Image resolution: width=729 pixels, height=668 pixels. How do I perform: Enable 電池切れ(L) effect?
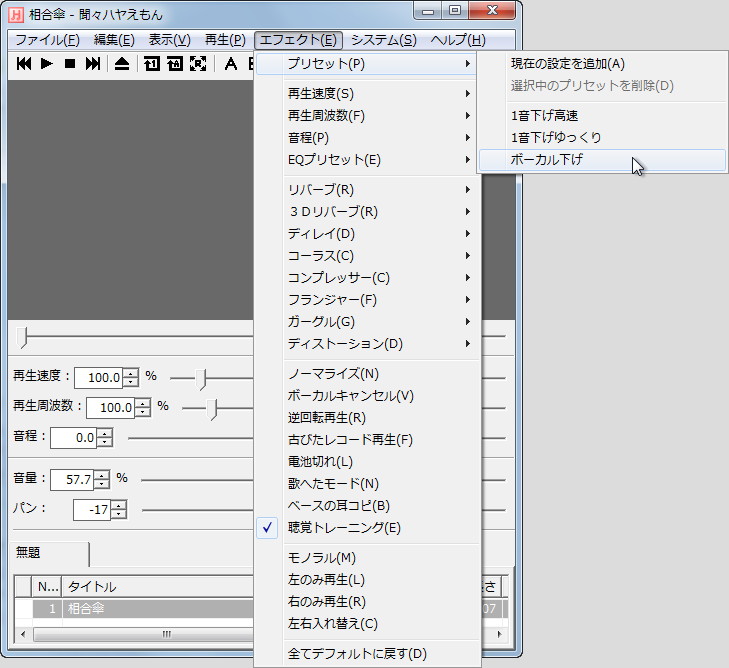pyautogui.click(x=368, y=462)
